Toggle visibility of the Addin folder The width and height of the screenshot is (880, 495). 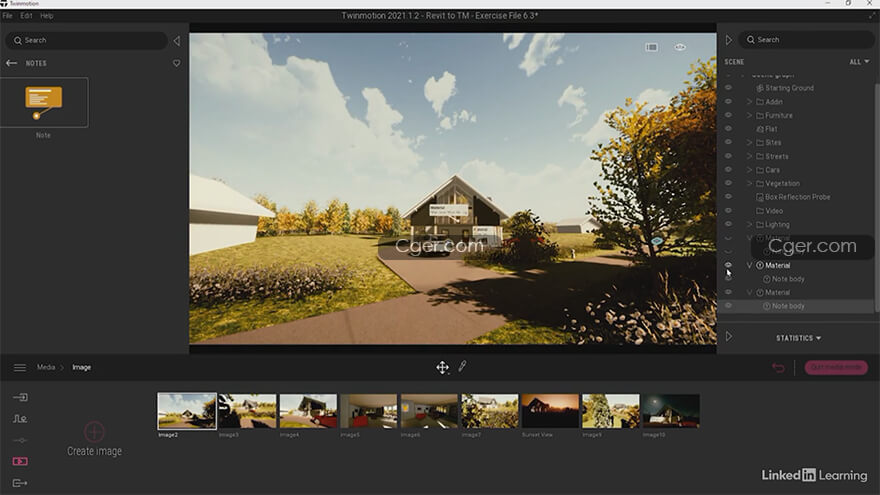(728, 102)
